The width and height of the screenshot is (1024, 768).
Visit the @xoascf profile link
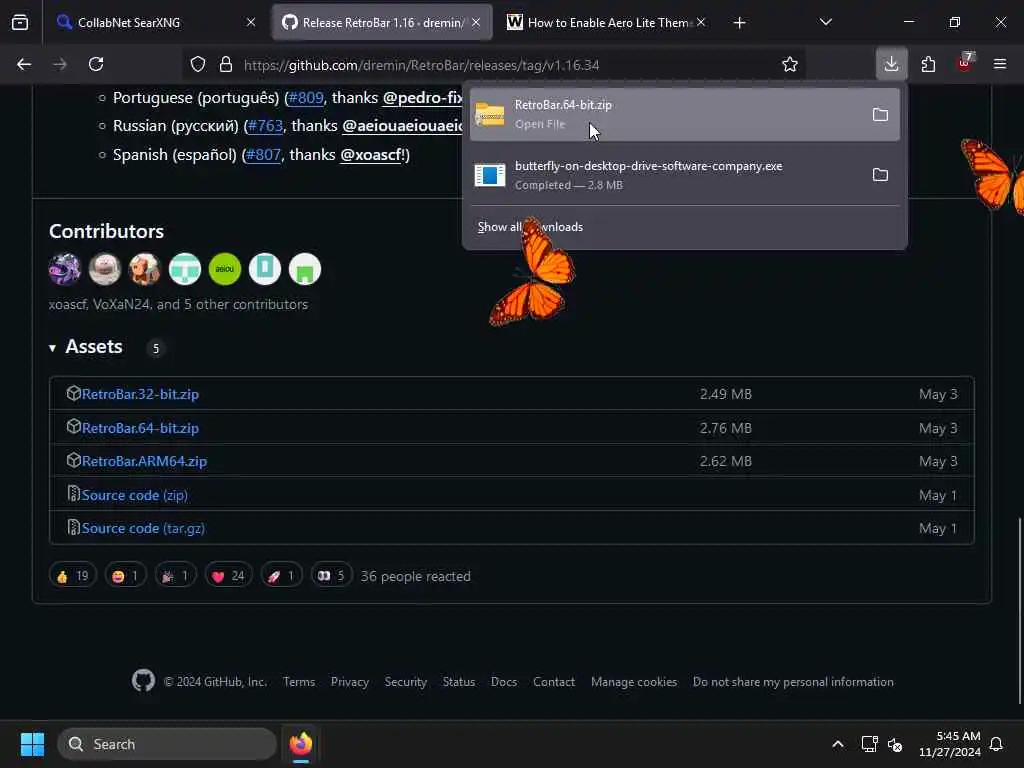(x=372, y=155)
